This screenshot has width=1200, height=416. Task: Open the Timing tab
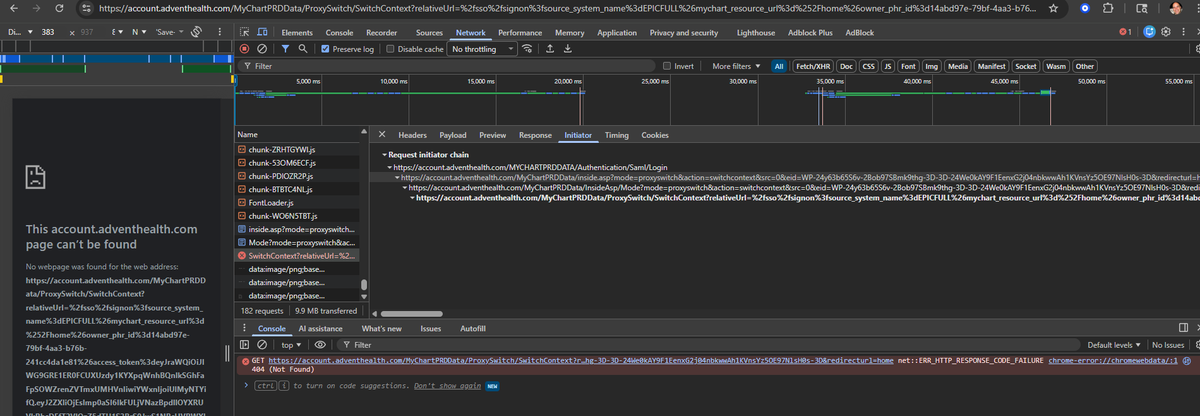coord(617,135)
